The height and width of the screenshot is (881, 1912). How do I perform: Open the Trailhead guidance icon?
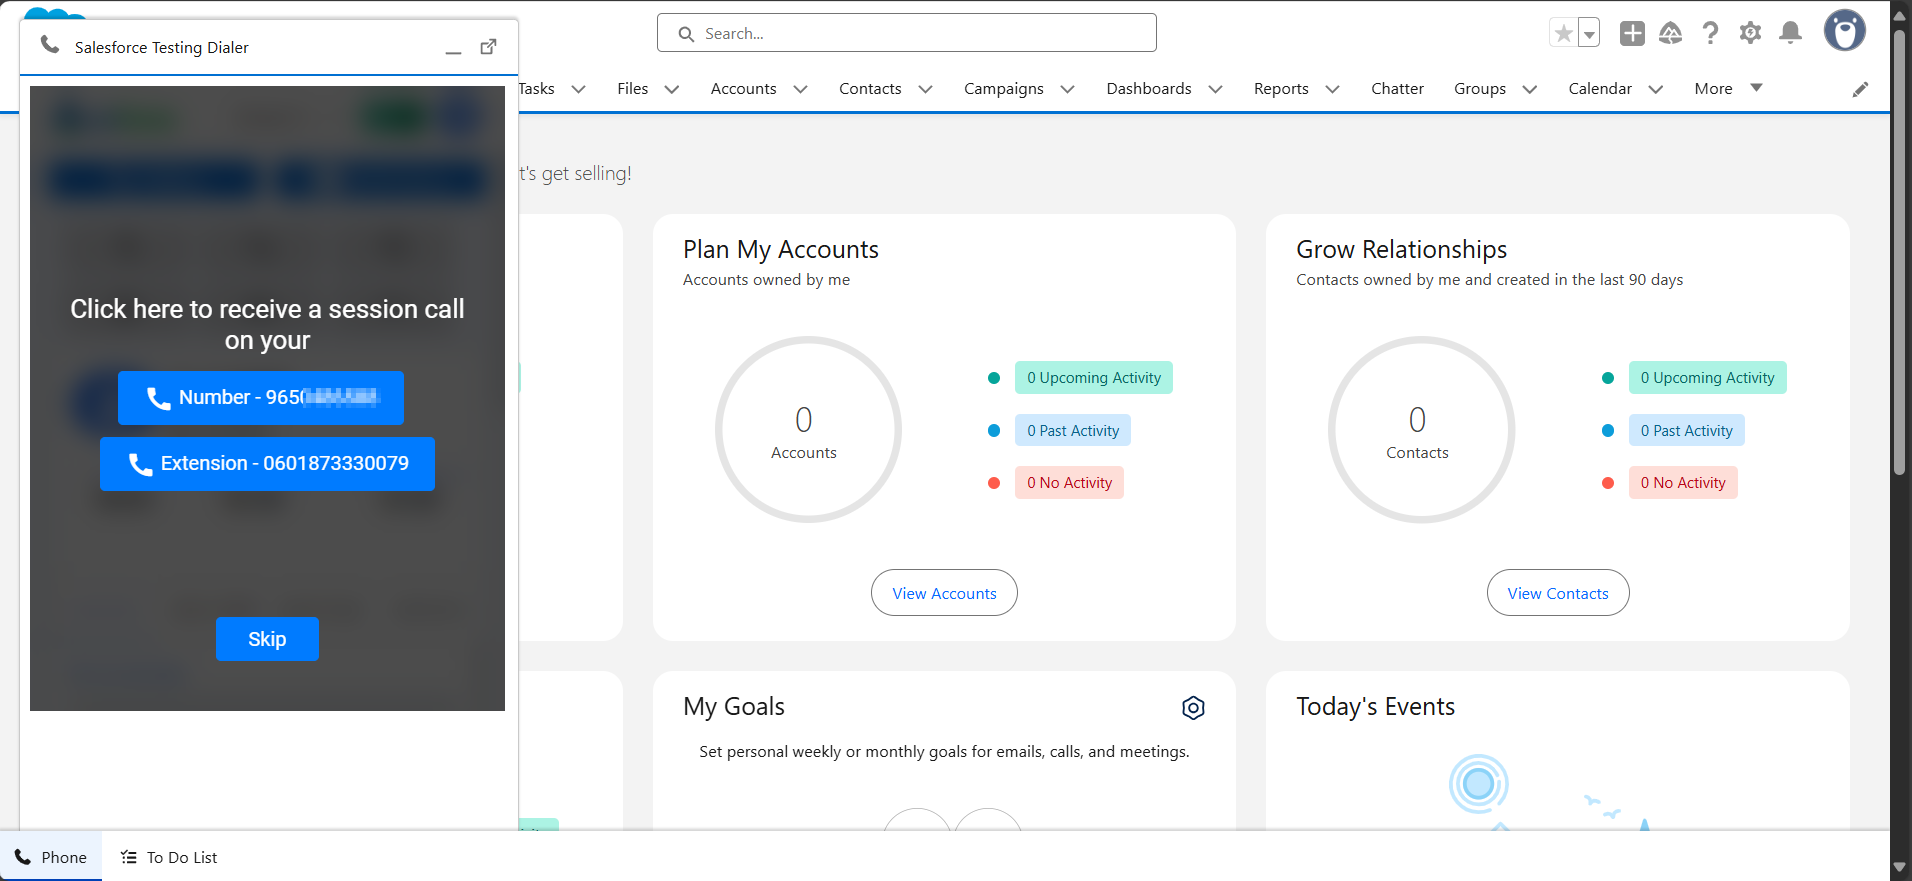coord(1671,33)
